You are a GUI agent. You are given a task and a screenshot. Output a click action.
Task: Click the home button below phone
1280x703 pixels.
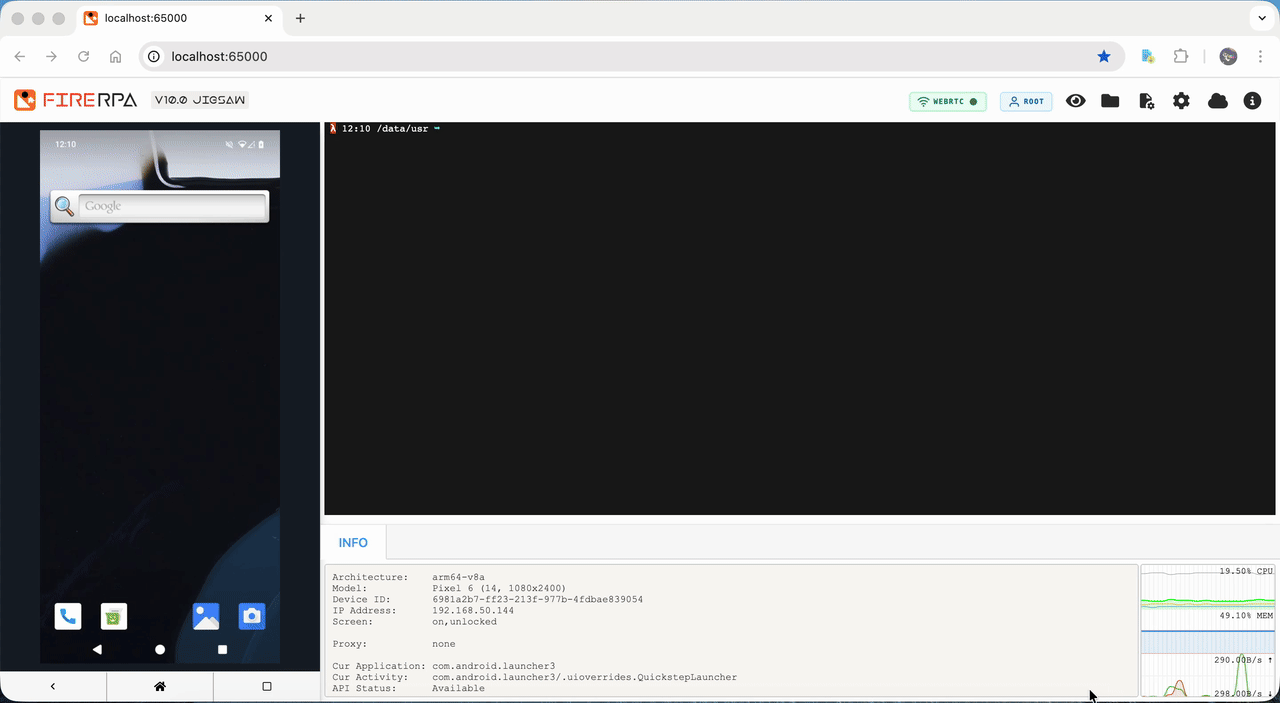point(159,686)
